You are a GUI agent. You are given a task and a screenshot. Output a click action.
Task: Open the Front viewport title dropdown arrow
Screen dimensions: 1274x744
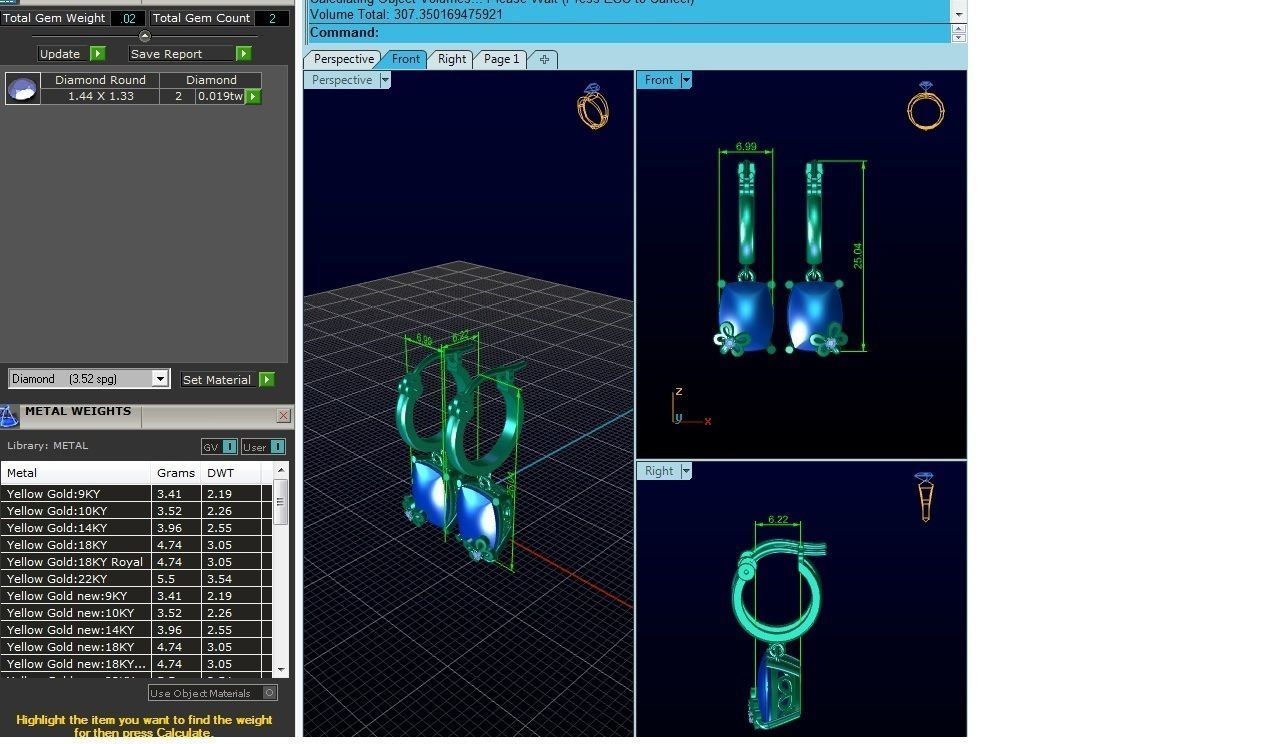coord(686,80)
